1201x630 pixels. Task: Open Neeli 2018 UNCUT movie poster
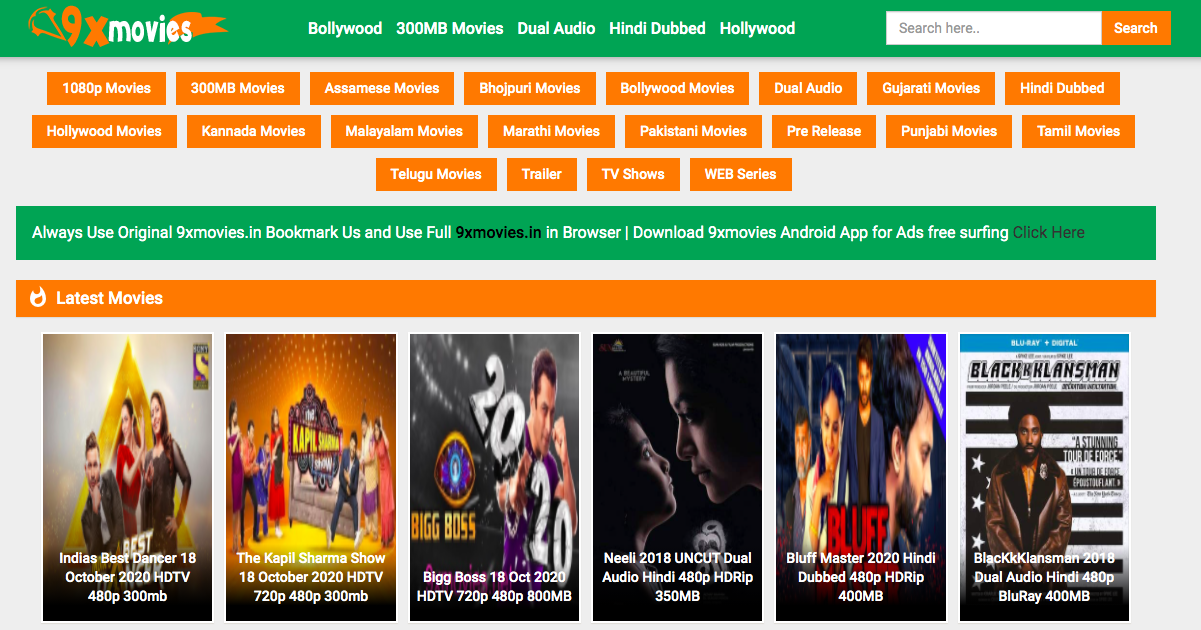coord(677,477)
